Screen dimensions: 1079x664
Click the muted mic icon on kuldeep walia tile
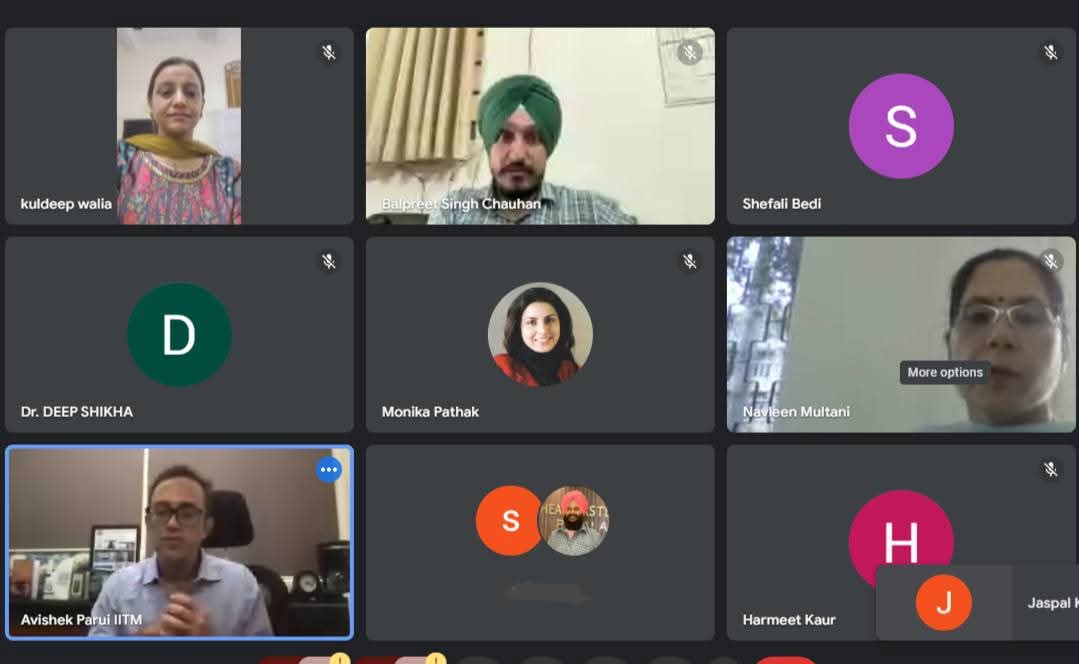pyautogui.click(x=329, y=52)
